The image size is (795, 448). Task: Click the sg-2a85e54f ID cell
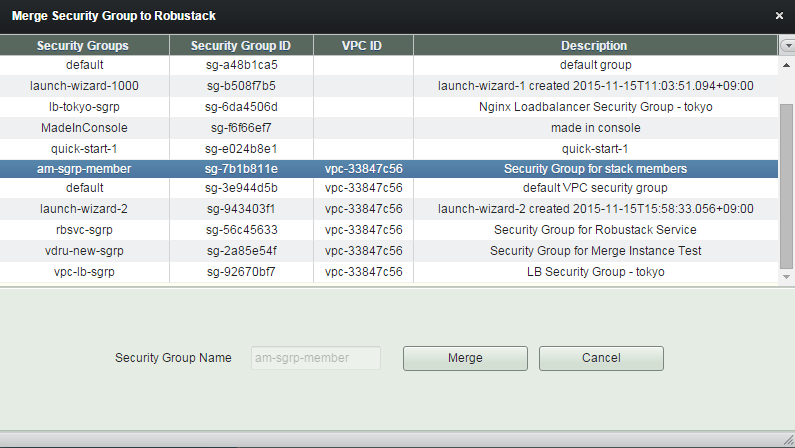pyautogui.click(x=241, y=251)
